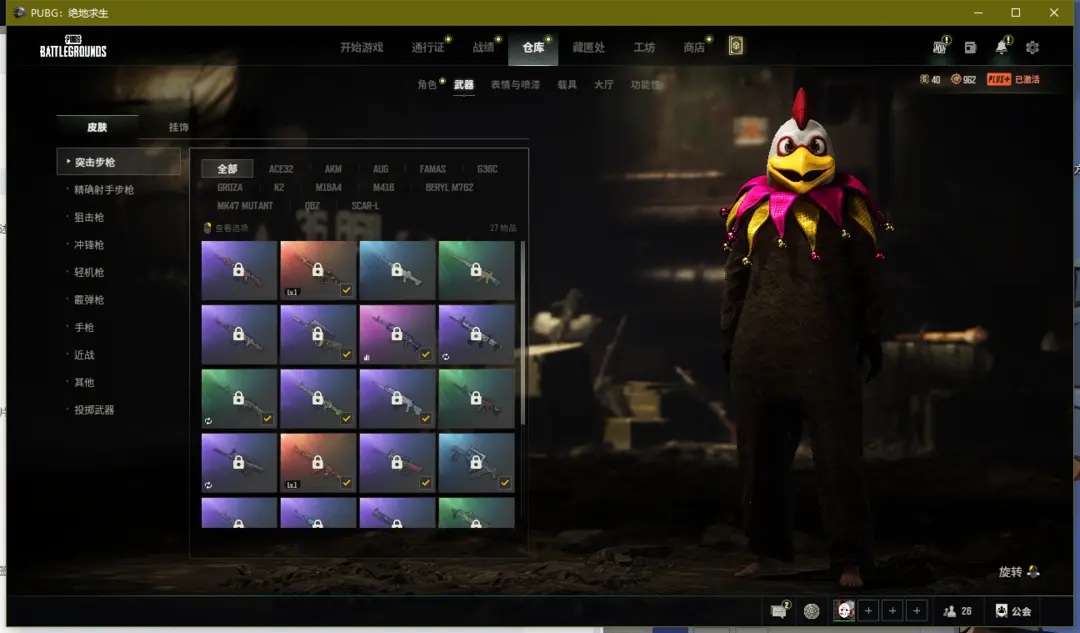Click the 旋转 mouse rotate icon

[1033, 571]
